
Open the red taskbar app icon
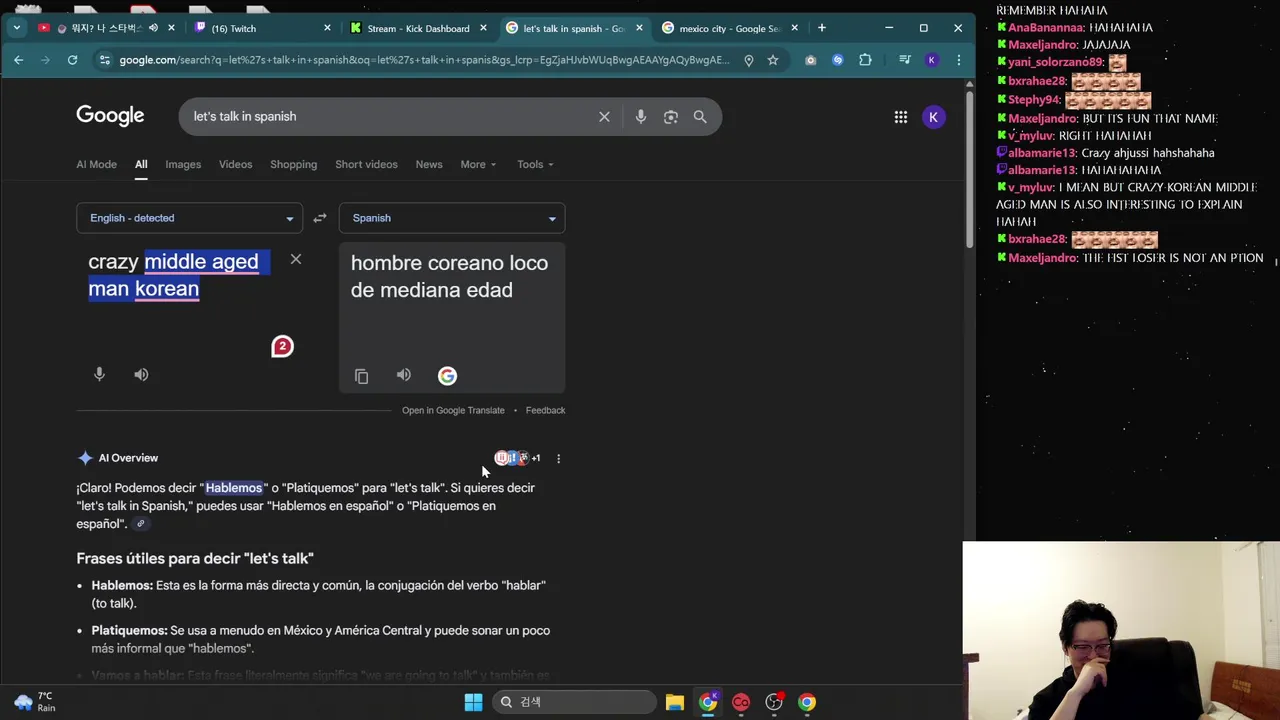click(741, 702)
